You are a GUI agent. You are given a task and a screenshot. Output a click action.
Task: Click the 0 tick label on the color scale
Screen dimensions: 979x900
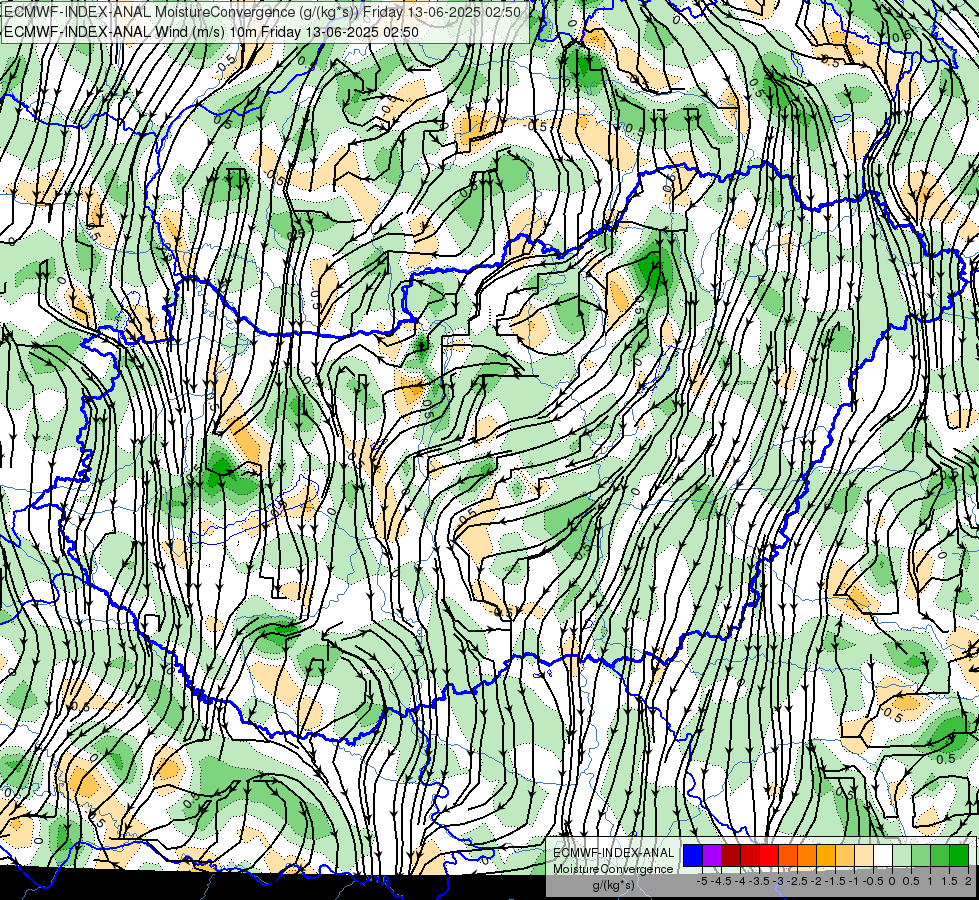point(892,881)
